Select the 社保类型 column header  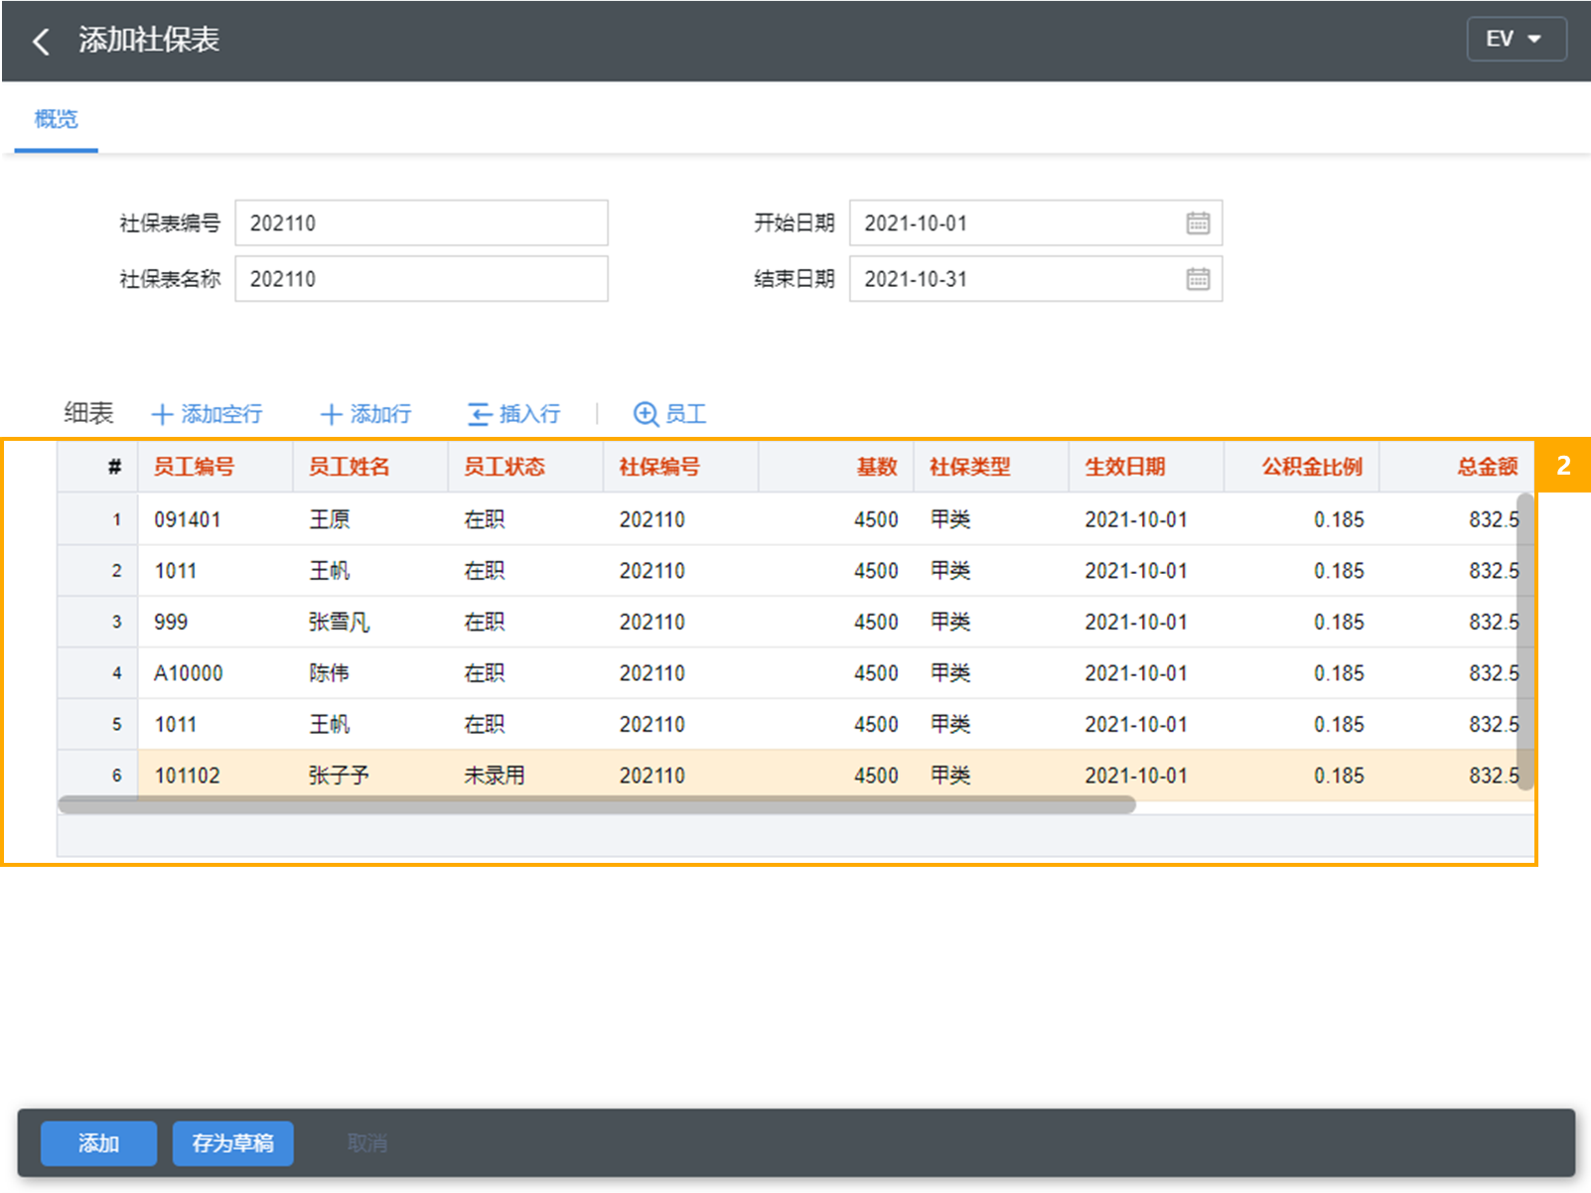(990, 467)
